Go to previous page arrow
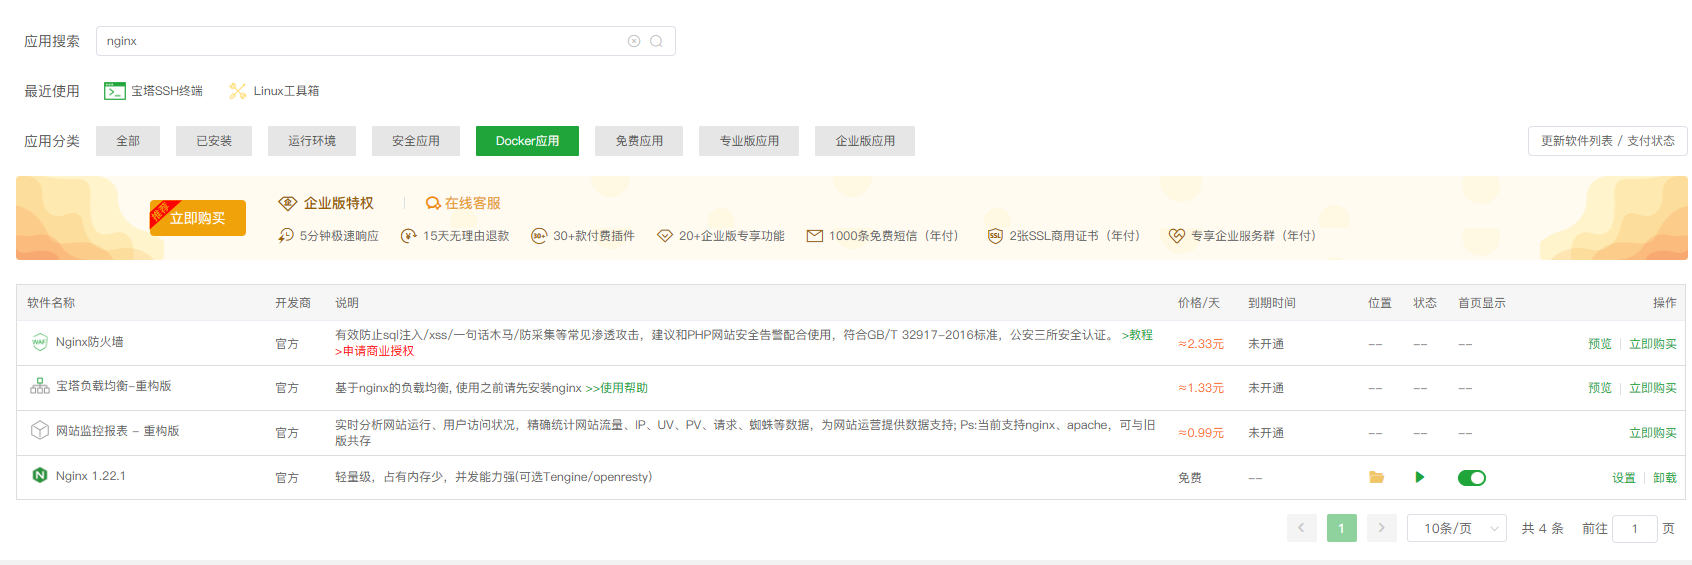Viewport: 1692px width, 565px height. (1302, 528)
